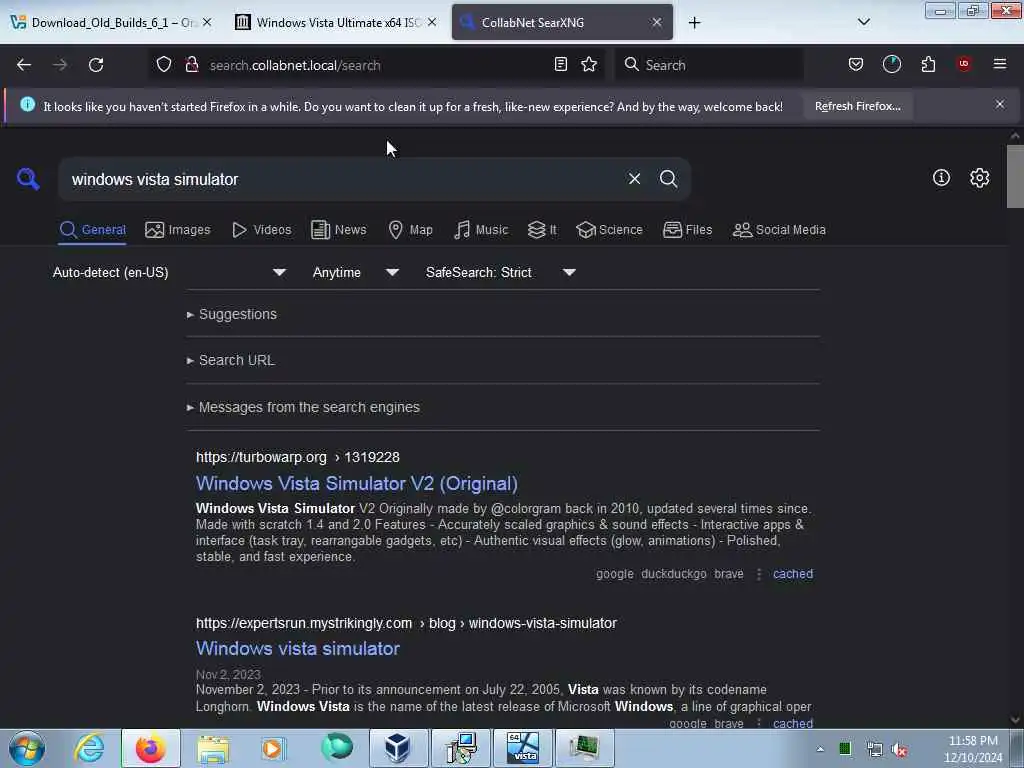The height and width of the screenshot is (768, 1024).
Task: Open SafeSearch Strict dropdown
Action: click(501, 272)
